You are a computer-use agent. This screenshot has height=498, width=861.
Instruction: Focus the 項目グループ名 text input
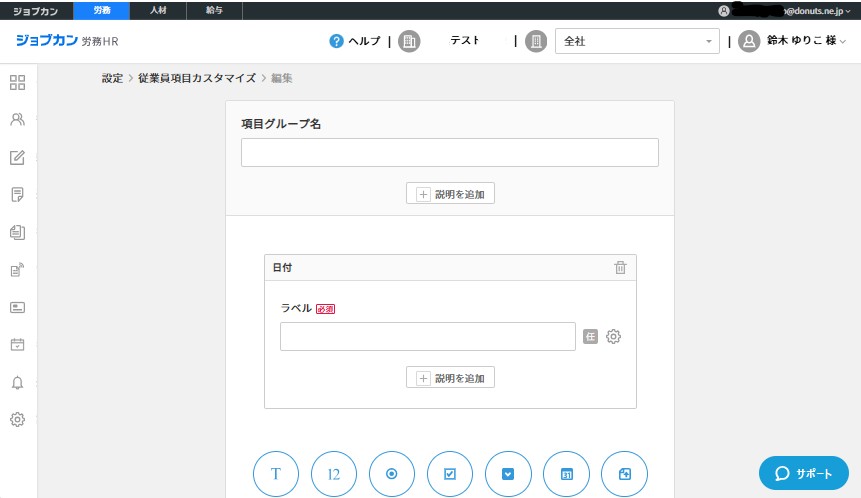[449, 152]
